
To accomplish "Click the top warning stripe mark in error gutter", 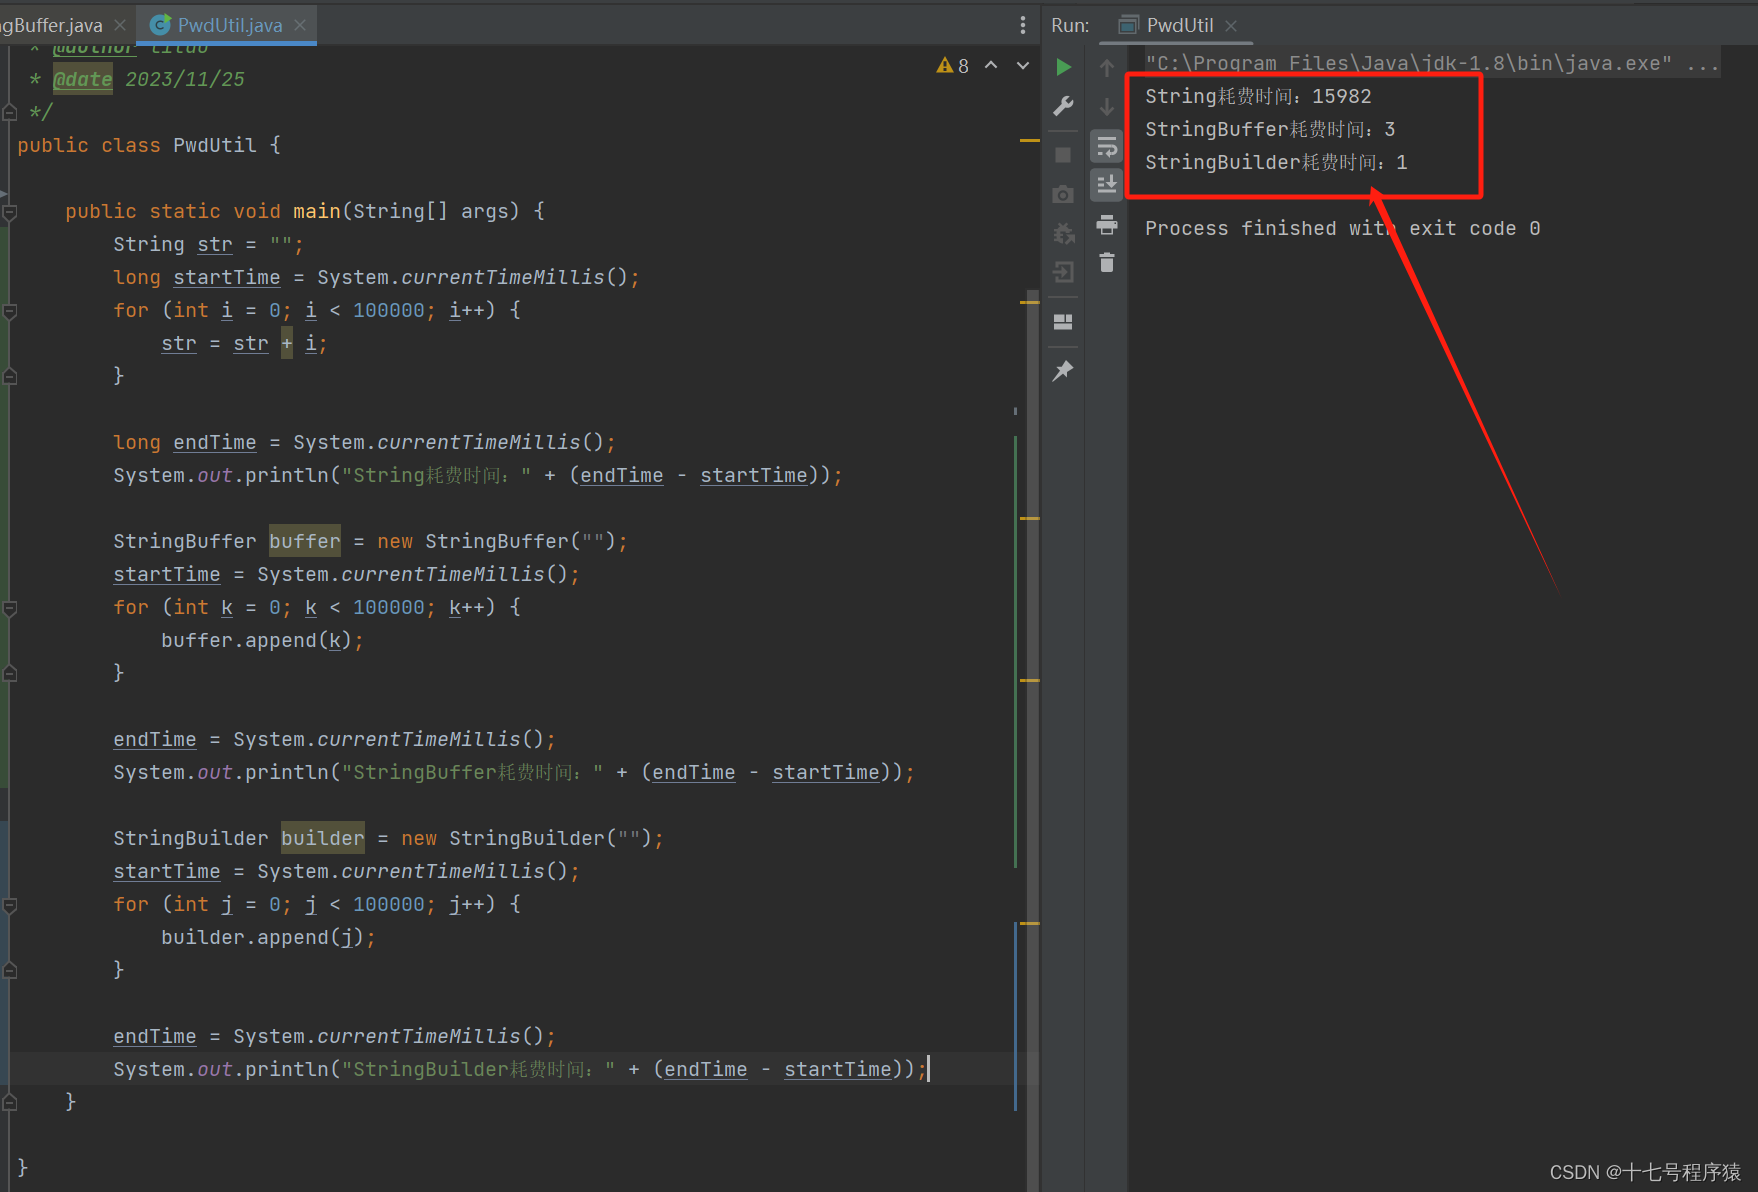I will click(x=1030, y=140).
